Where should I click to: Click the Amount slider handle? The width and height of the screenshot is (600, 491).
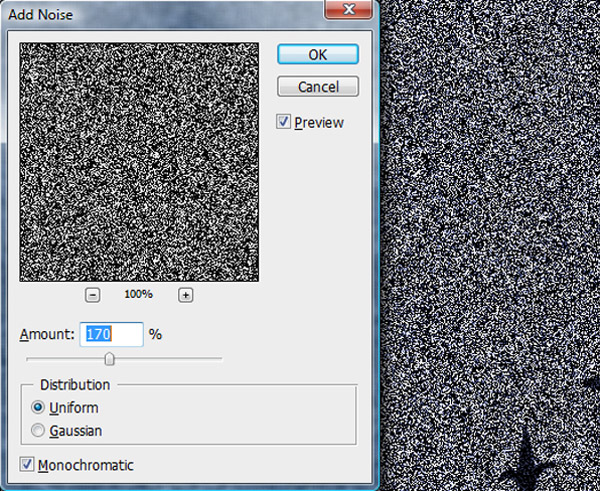pyautogui.click(x=110, y=359)
